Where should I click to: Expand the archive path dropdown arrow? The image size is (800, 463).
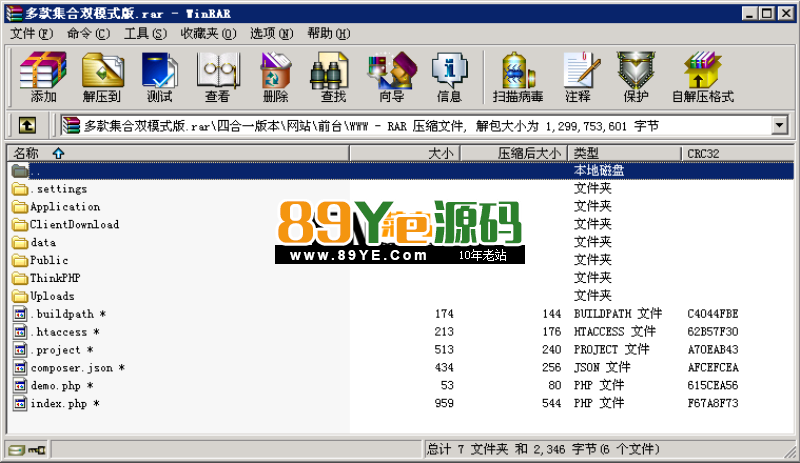point(779,126)
